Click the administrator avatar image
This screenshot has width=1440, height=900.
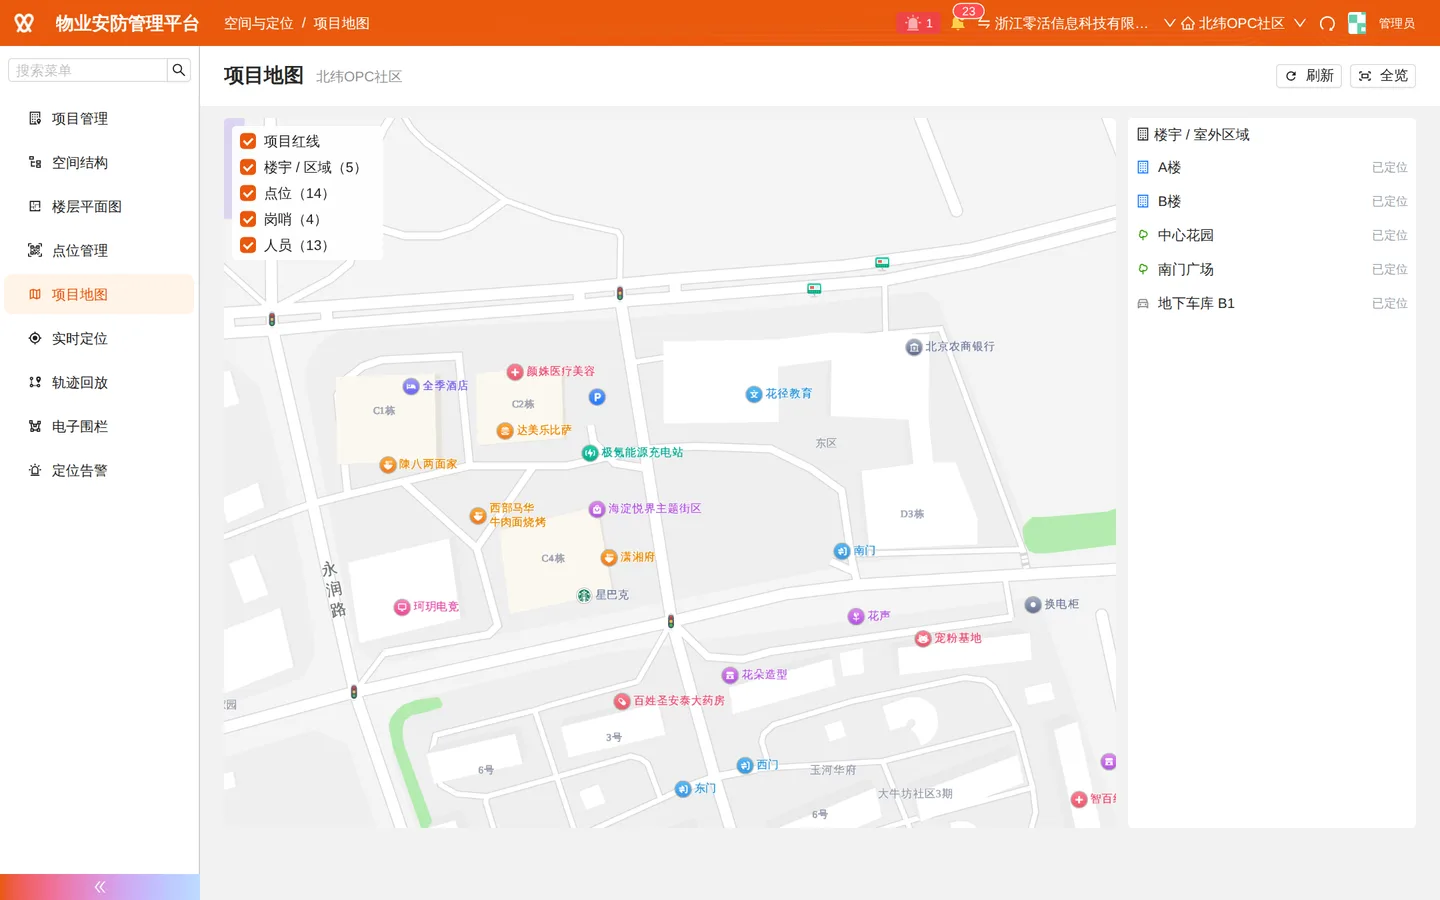tap(1357, 23)
